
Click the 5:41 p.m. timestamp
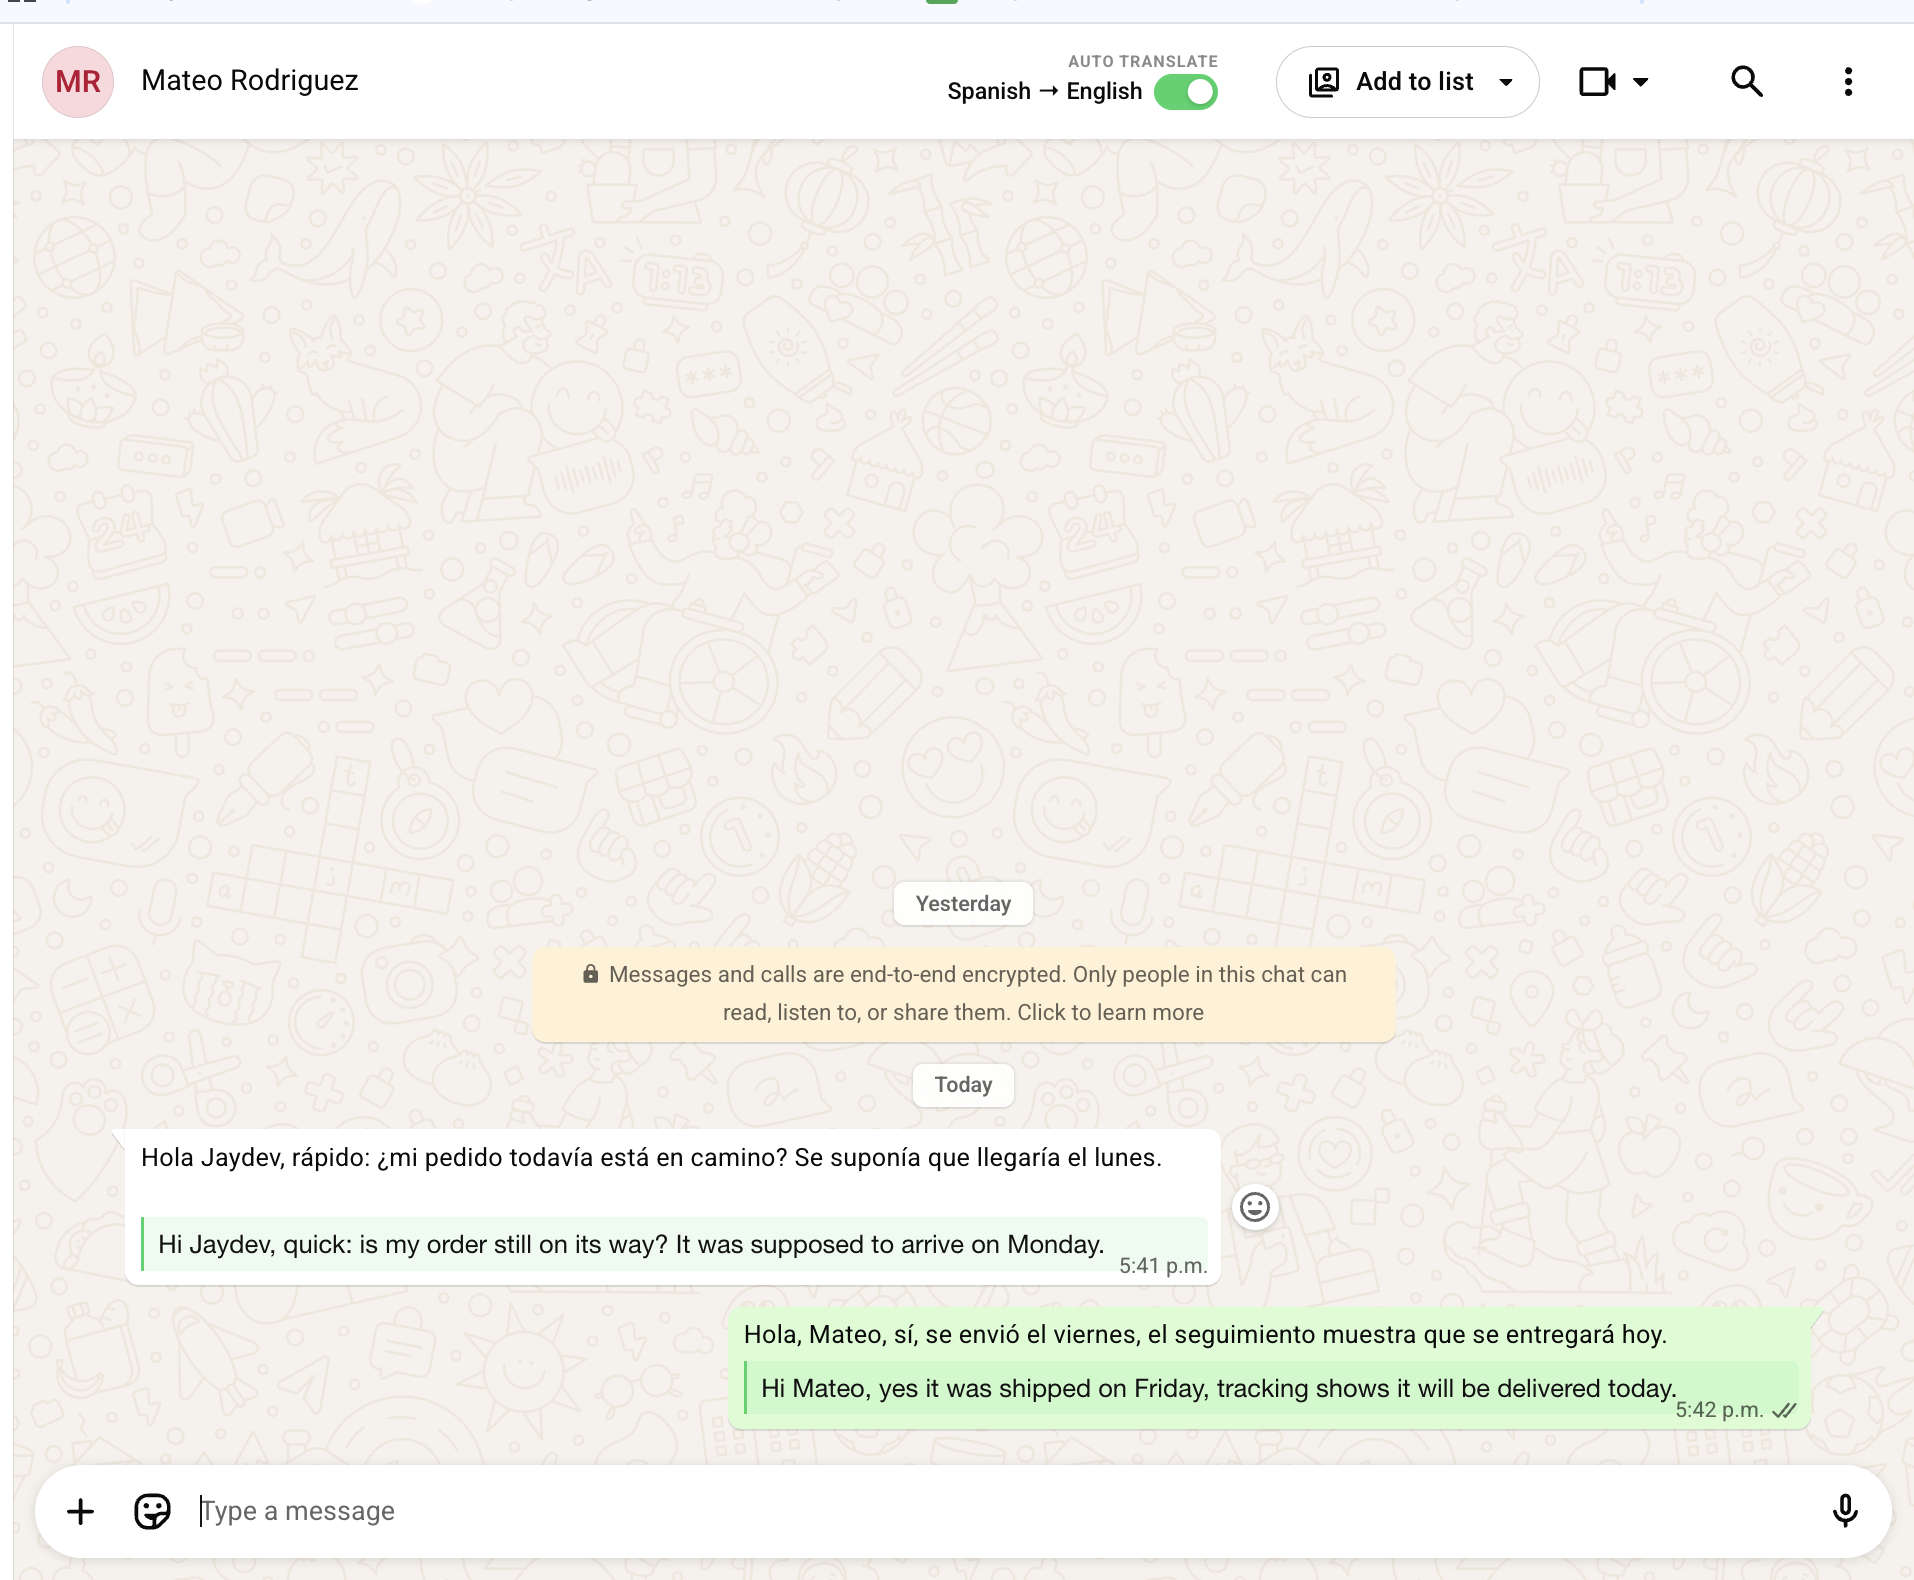pyautogui.click(x=1163, y=1266)
